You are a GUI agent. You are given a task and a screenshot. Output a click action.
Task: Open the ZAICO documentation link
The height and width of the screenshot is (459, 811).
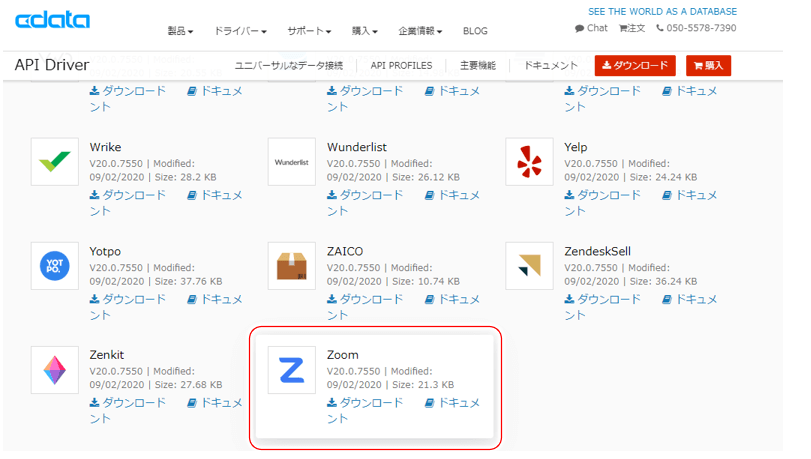[453, 299]
